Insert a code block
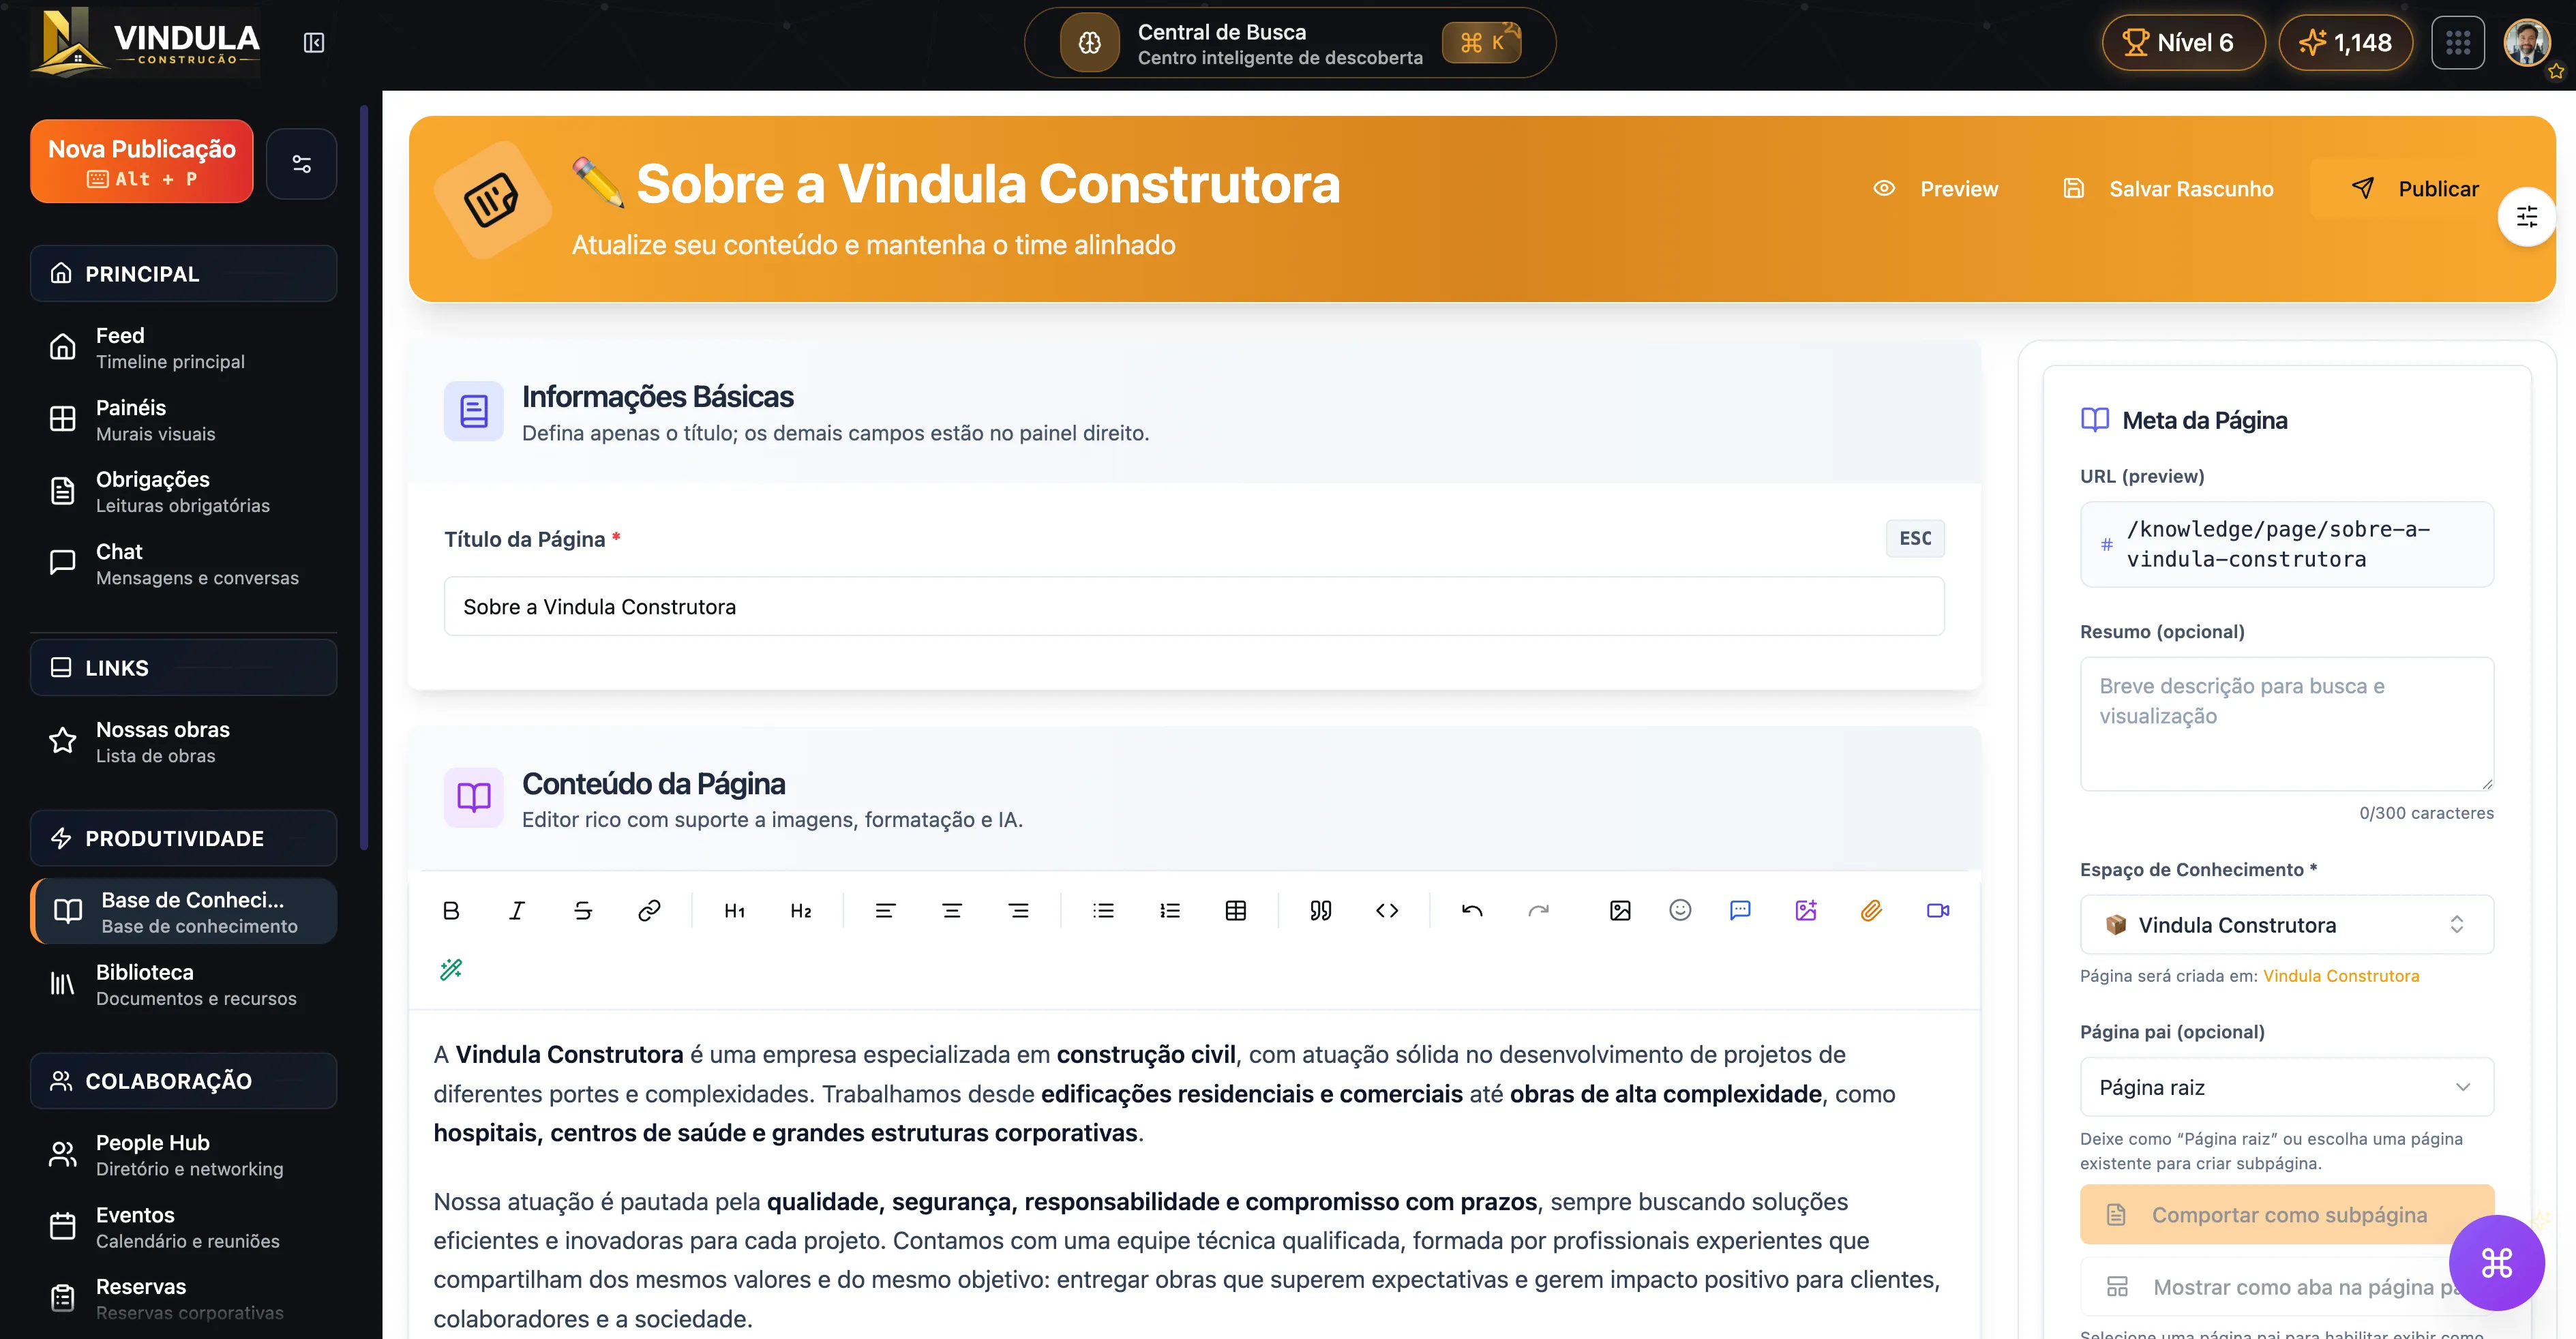 pos(1387,910)
